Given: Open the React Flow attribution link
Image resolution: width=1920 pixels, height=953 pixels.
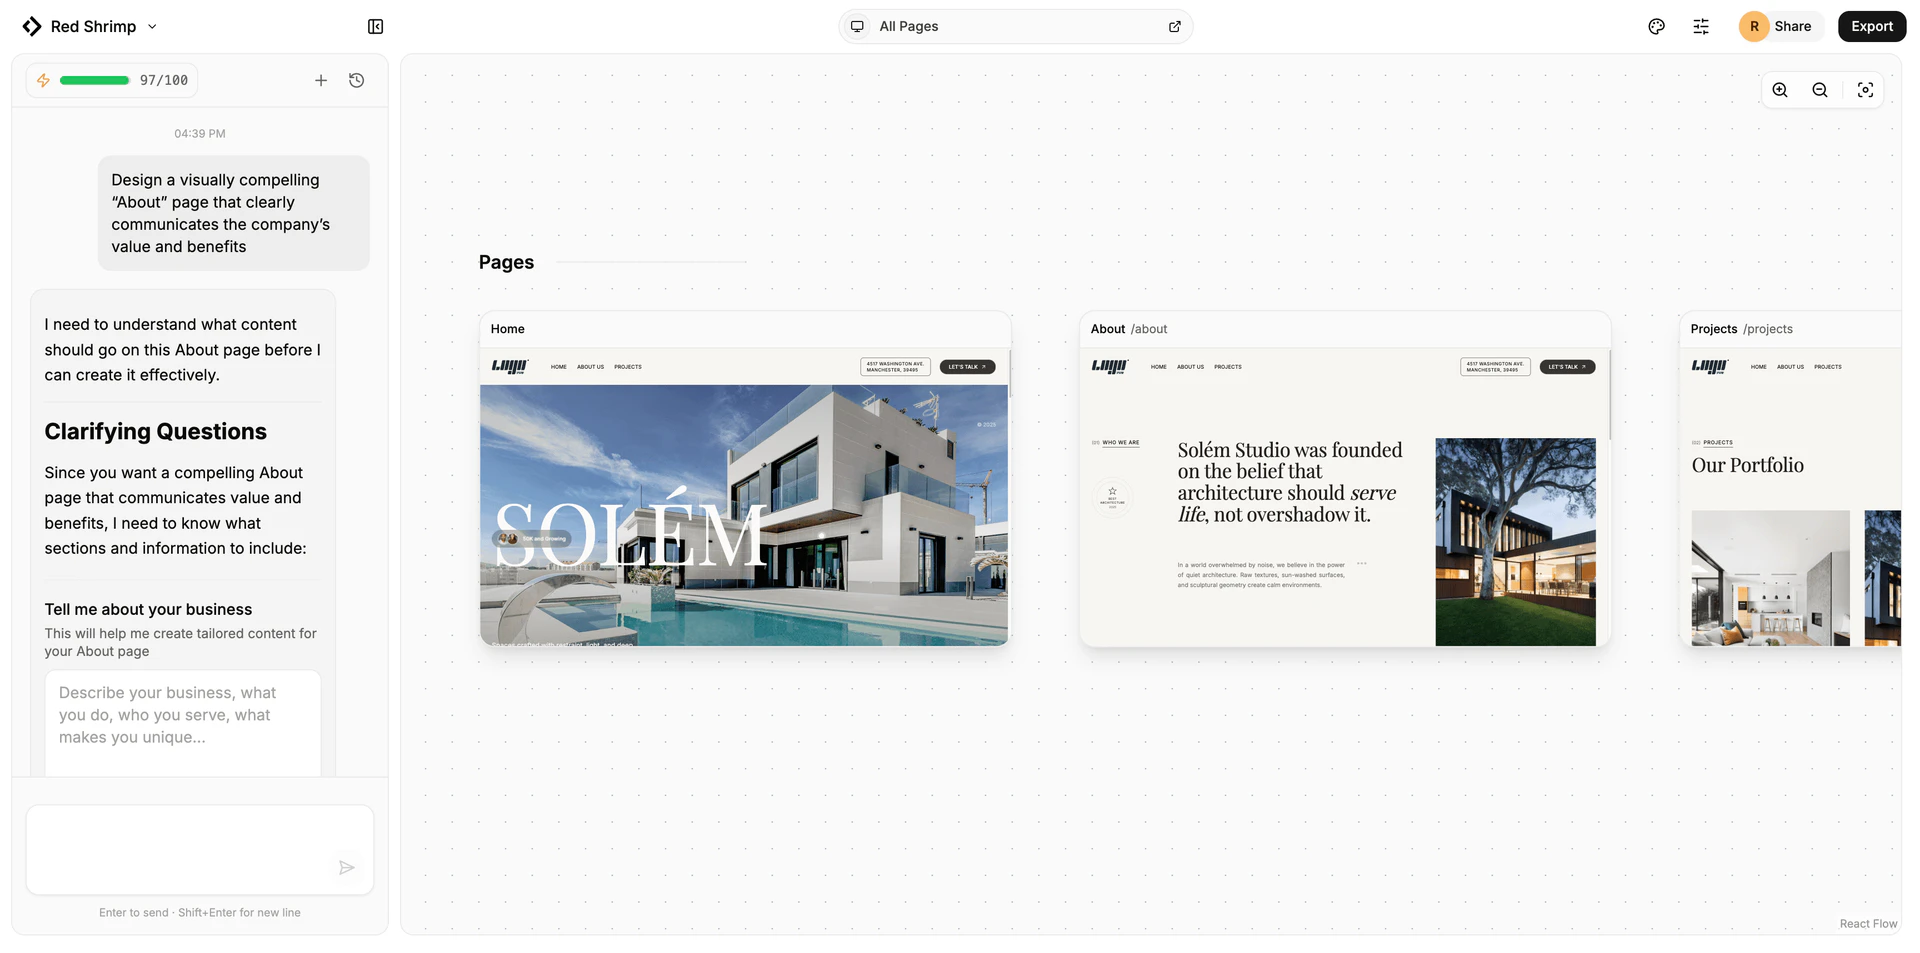Looking at the screenshot, I should 1868,923.
